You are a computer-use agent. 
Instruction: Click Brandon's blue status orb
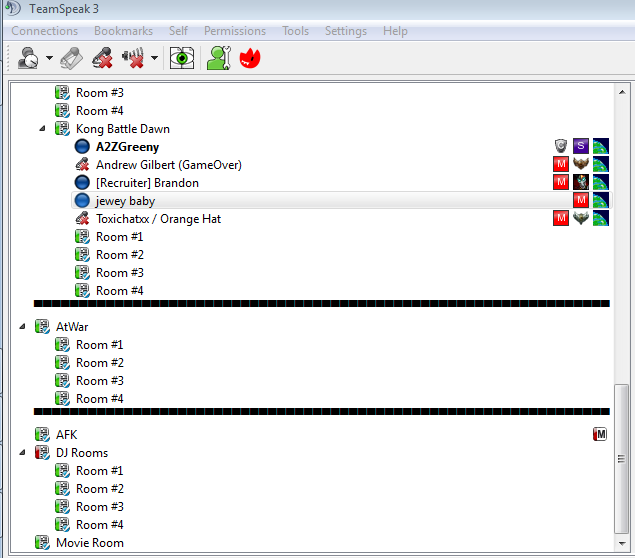click(82, 183)
